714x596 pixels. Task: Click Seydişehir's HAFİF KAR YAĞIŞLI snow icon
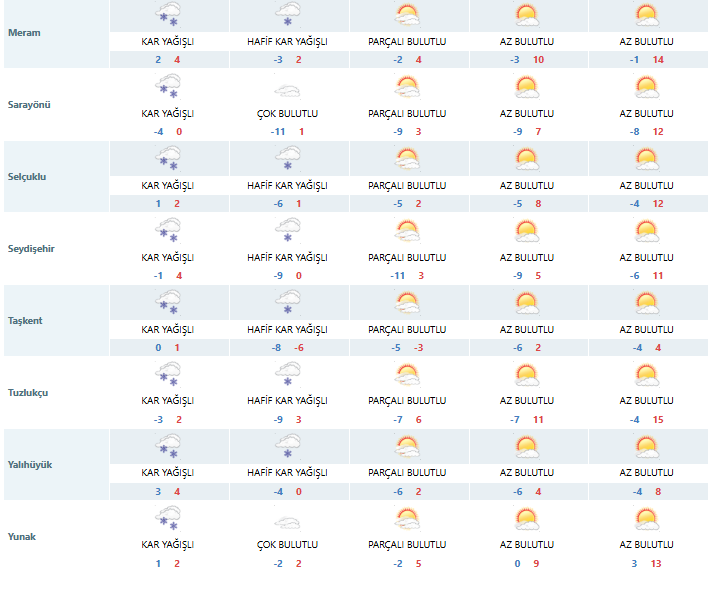point(287,231)
